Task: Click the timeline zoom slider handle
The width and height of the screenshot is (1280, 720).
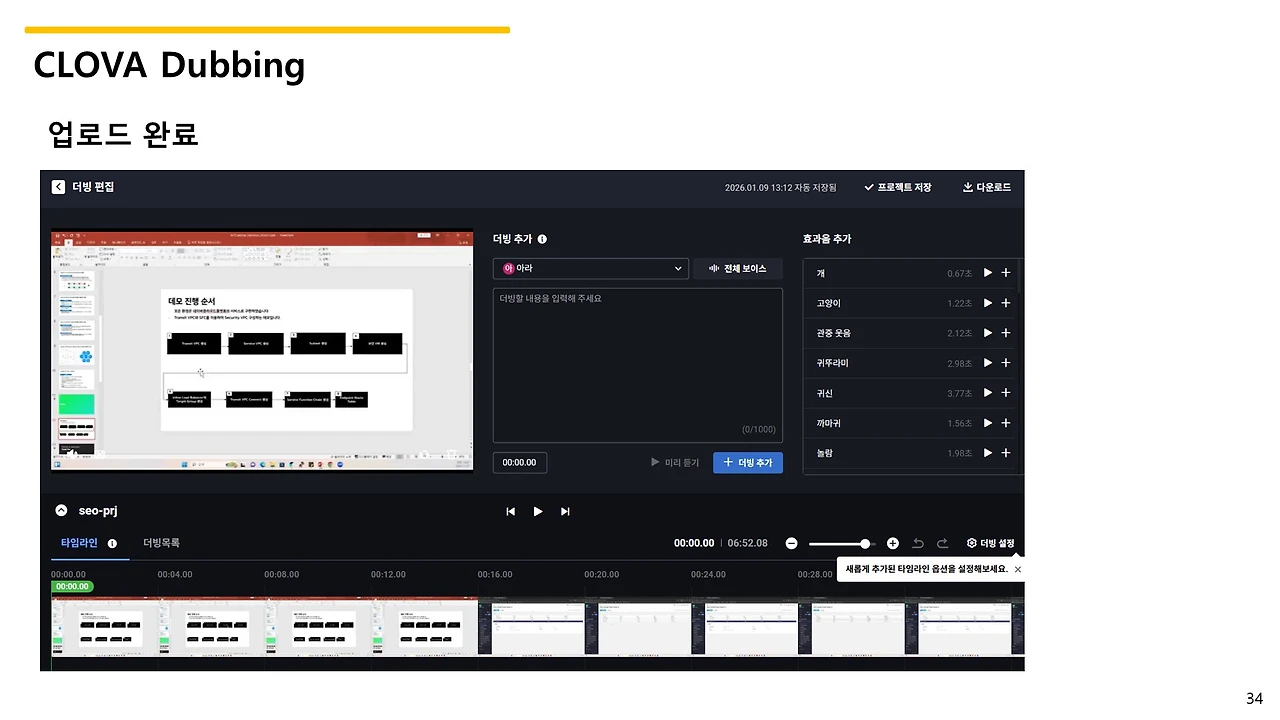Action: 865,543
